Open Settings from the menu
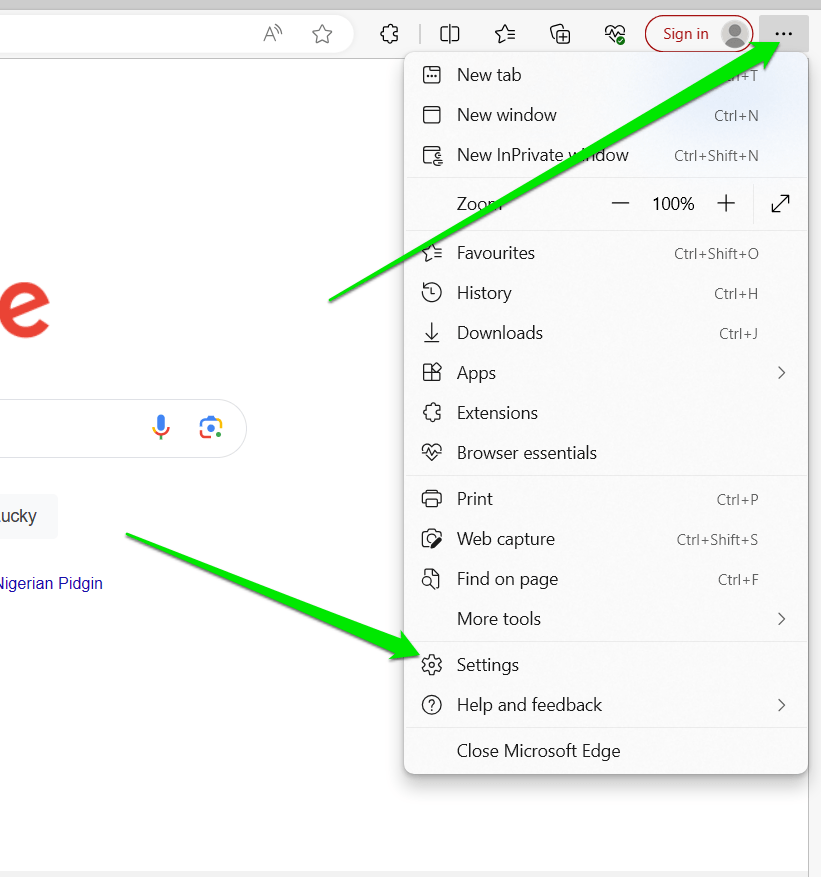 606,665
